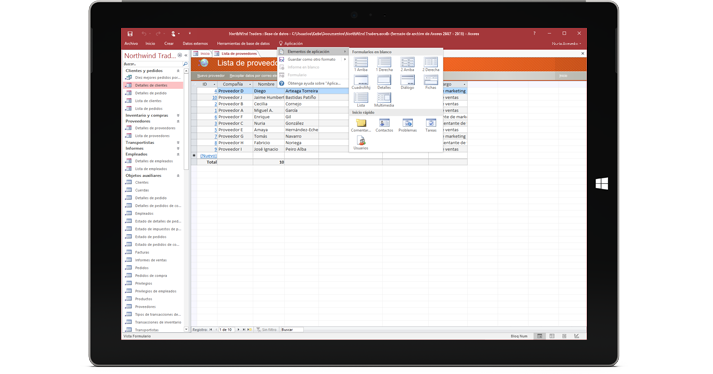
Task: Open the Compañía column filter dropdown
Action: [250, 85]
